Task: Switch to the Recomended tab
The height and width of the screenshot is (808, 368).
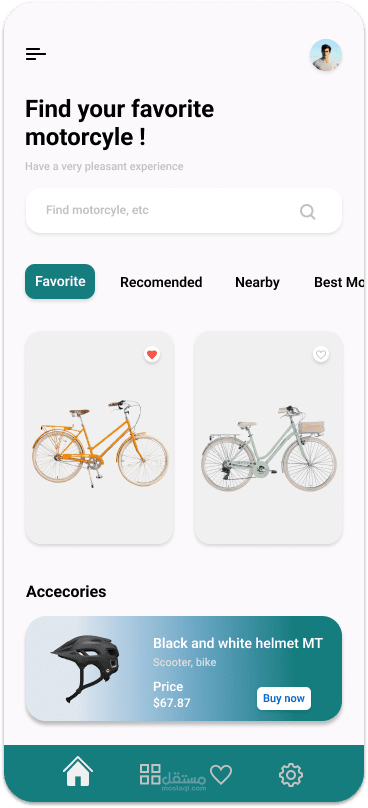Action: (x=161, y=282)
